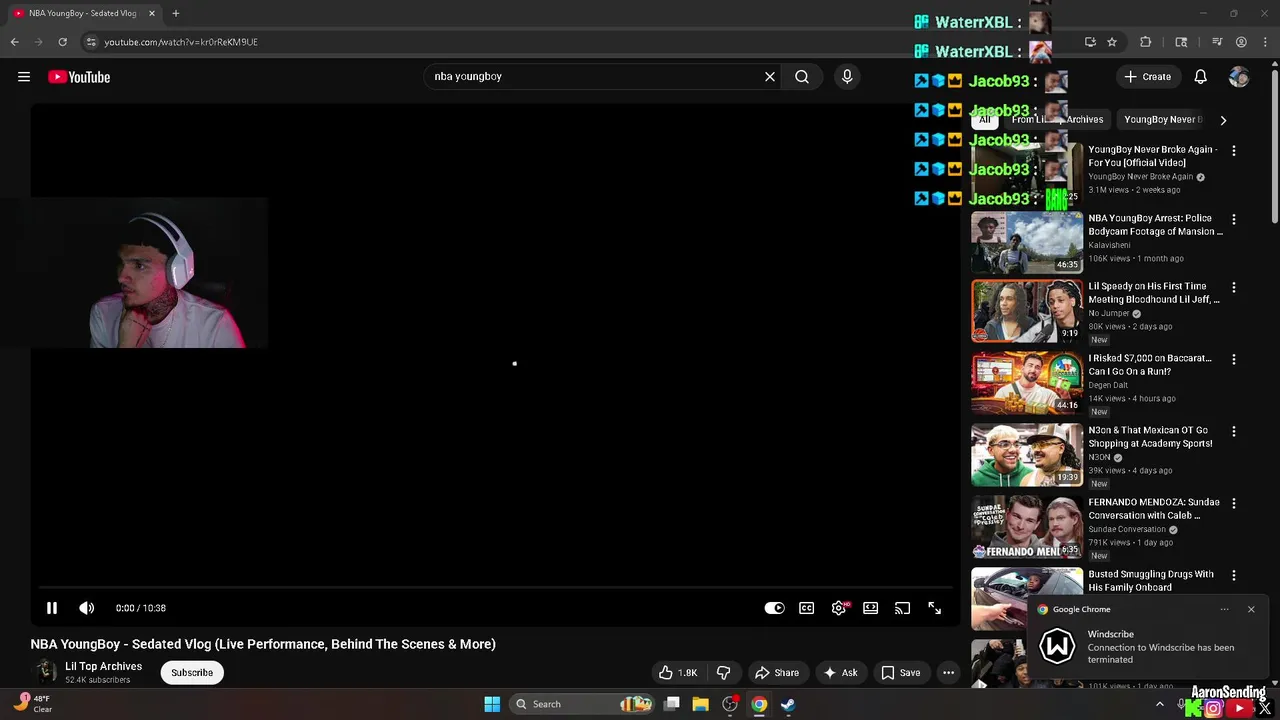The width and height of the screenshot is (1280, 720).
Task: Enter full screen mode
Action: pyautogui.click(x=935, y=608)
